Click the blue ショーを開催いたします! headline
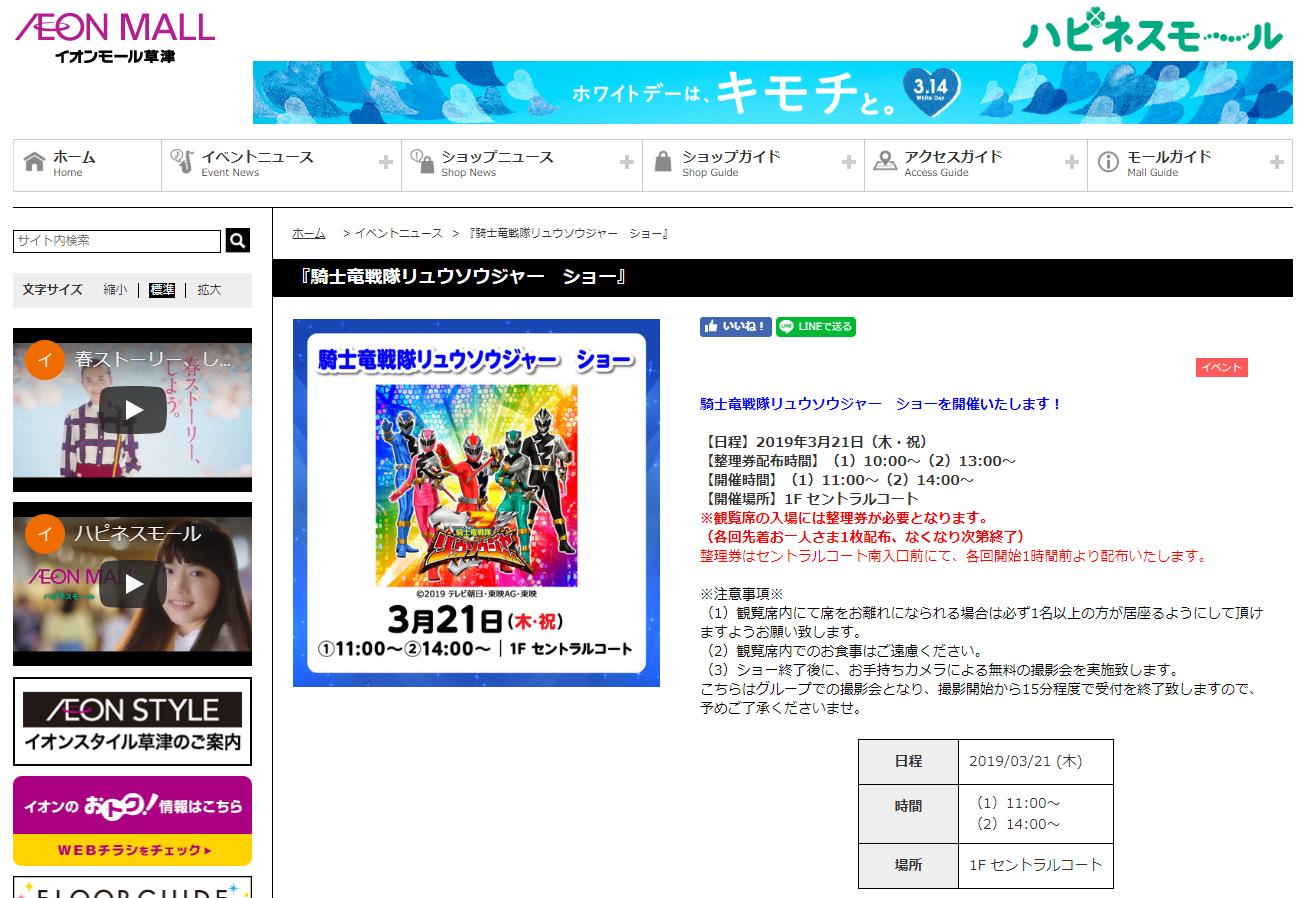This screenshot has height=898, width=1310. click(881, 404)
